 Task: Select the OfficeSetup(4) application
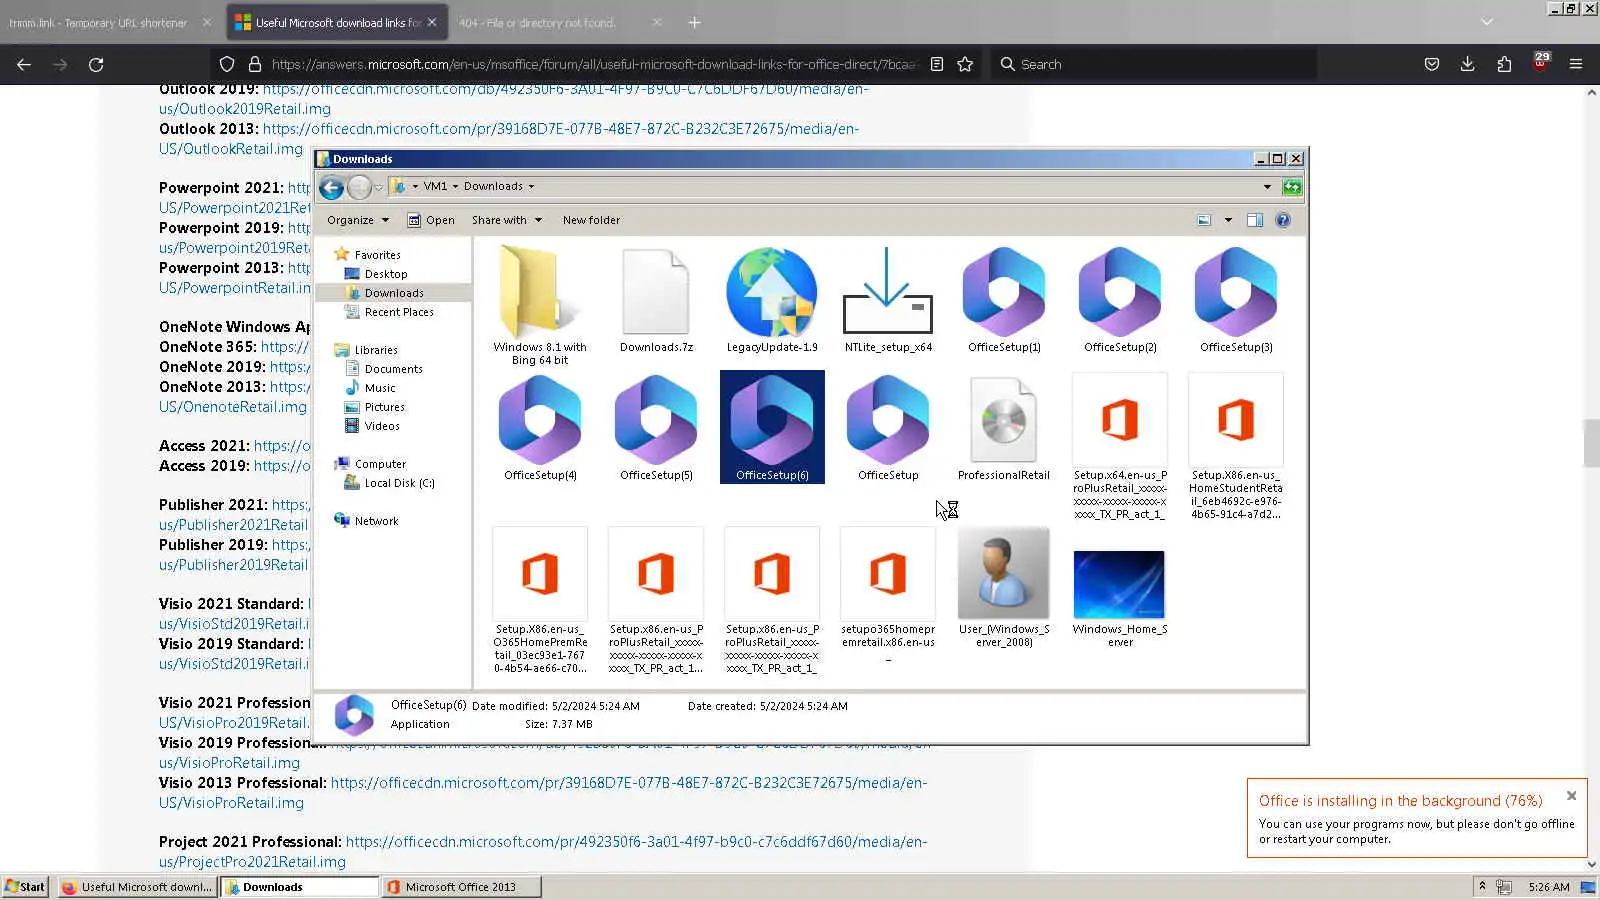540,428
